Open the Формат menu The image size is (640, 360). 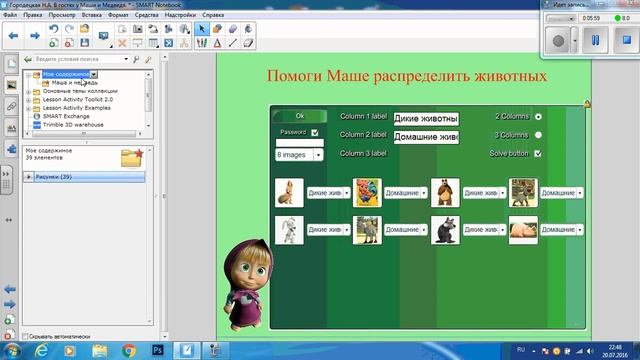[x=118, y=15]
